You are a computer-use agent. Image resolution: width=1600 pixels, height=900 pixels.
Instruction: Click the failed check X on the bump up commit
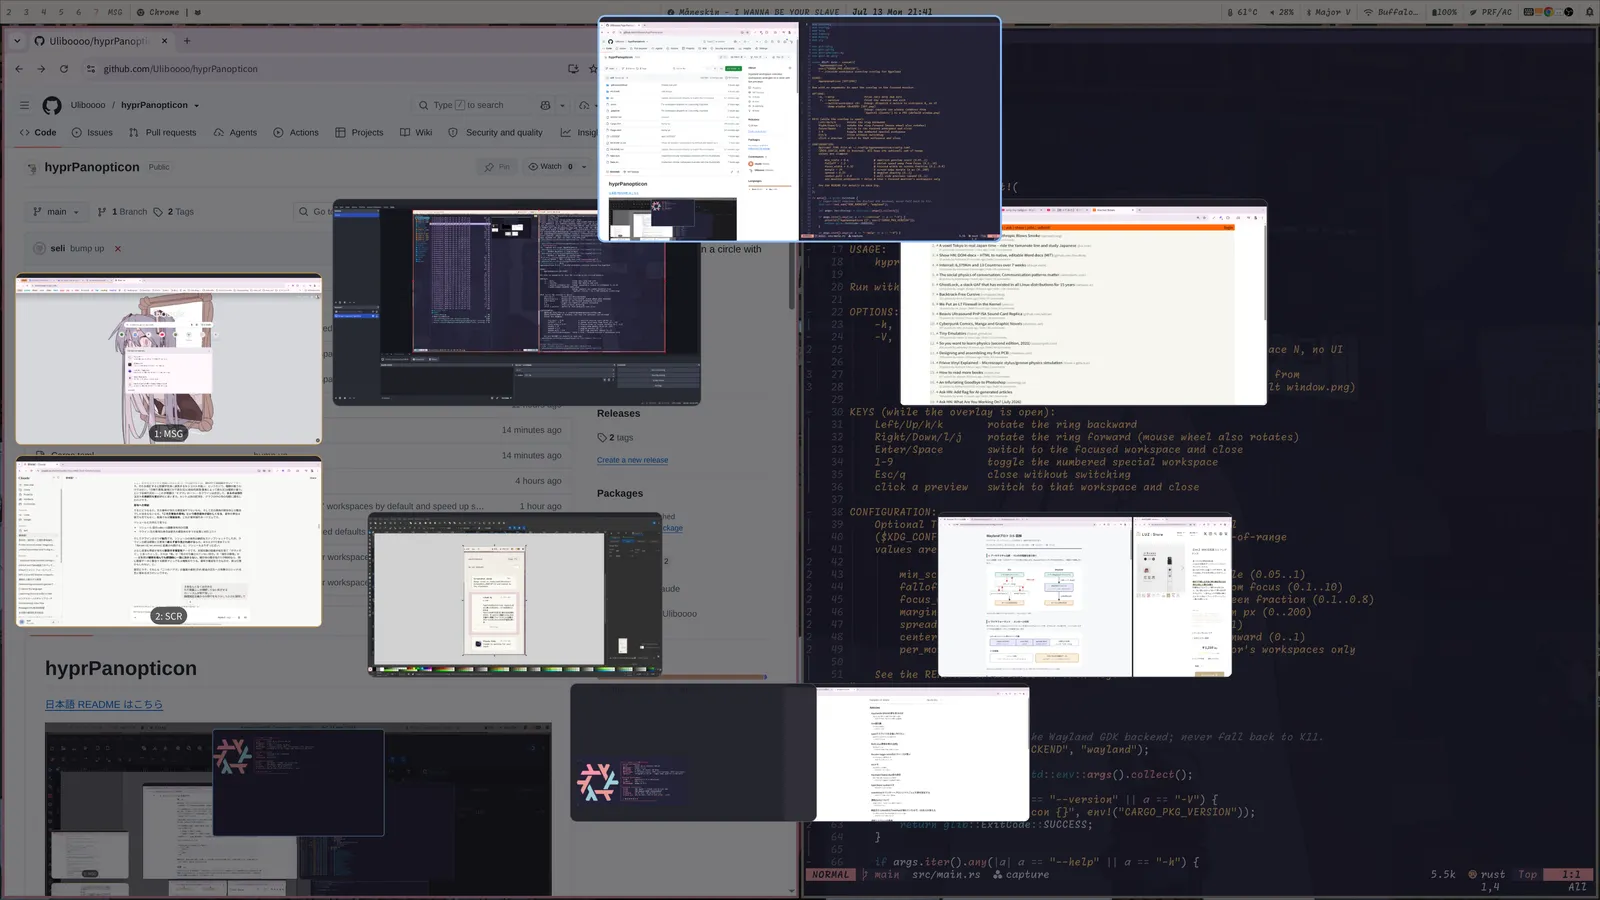tap(117, 248)
